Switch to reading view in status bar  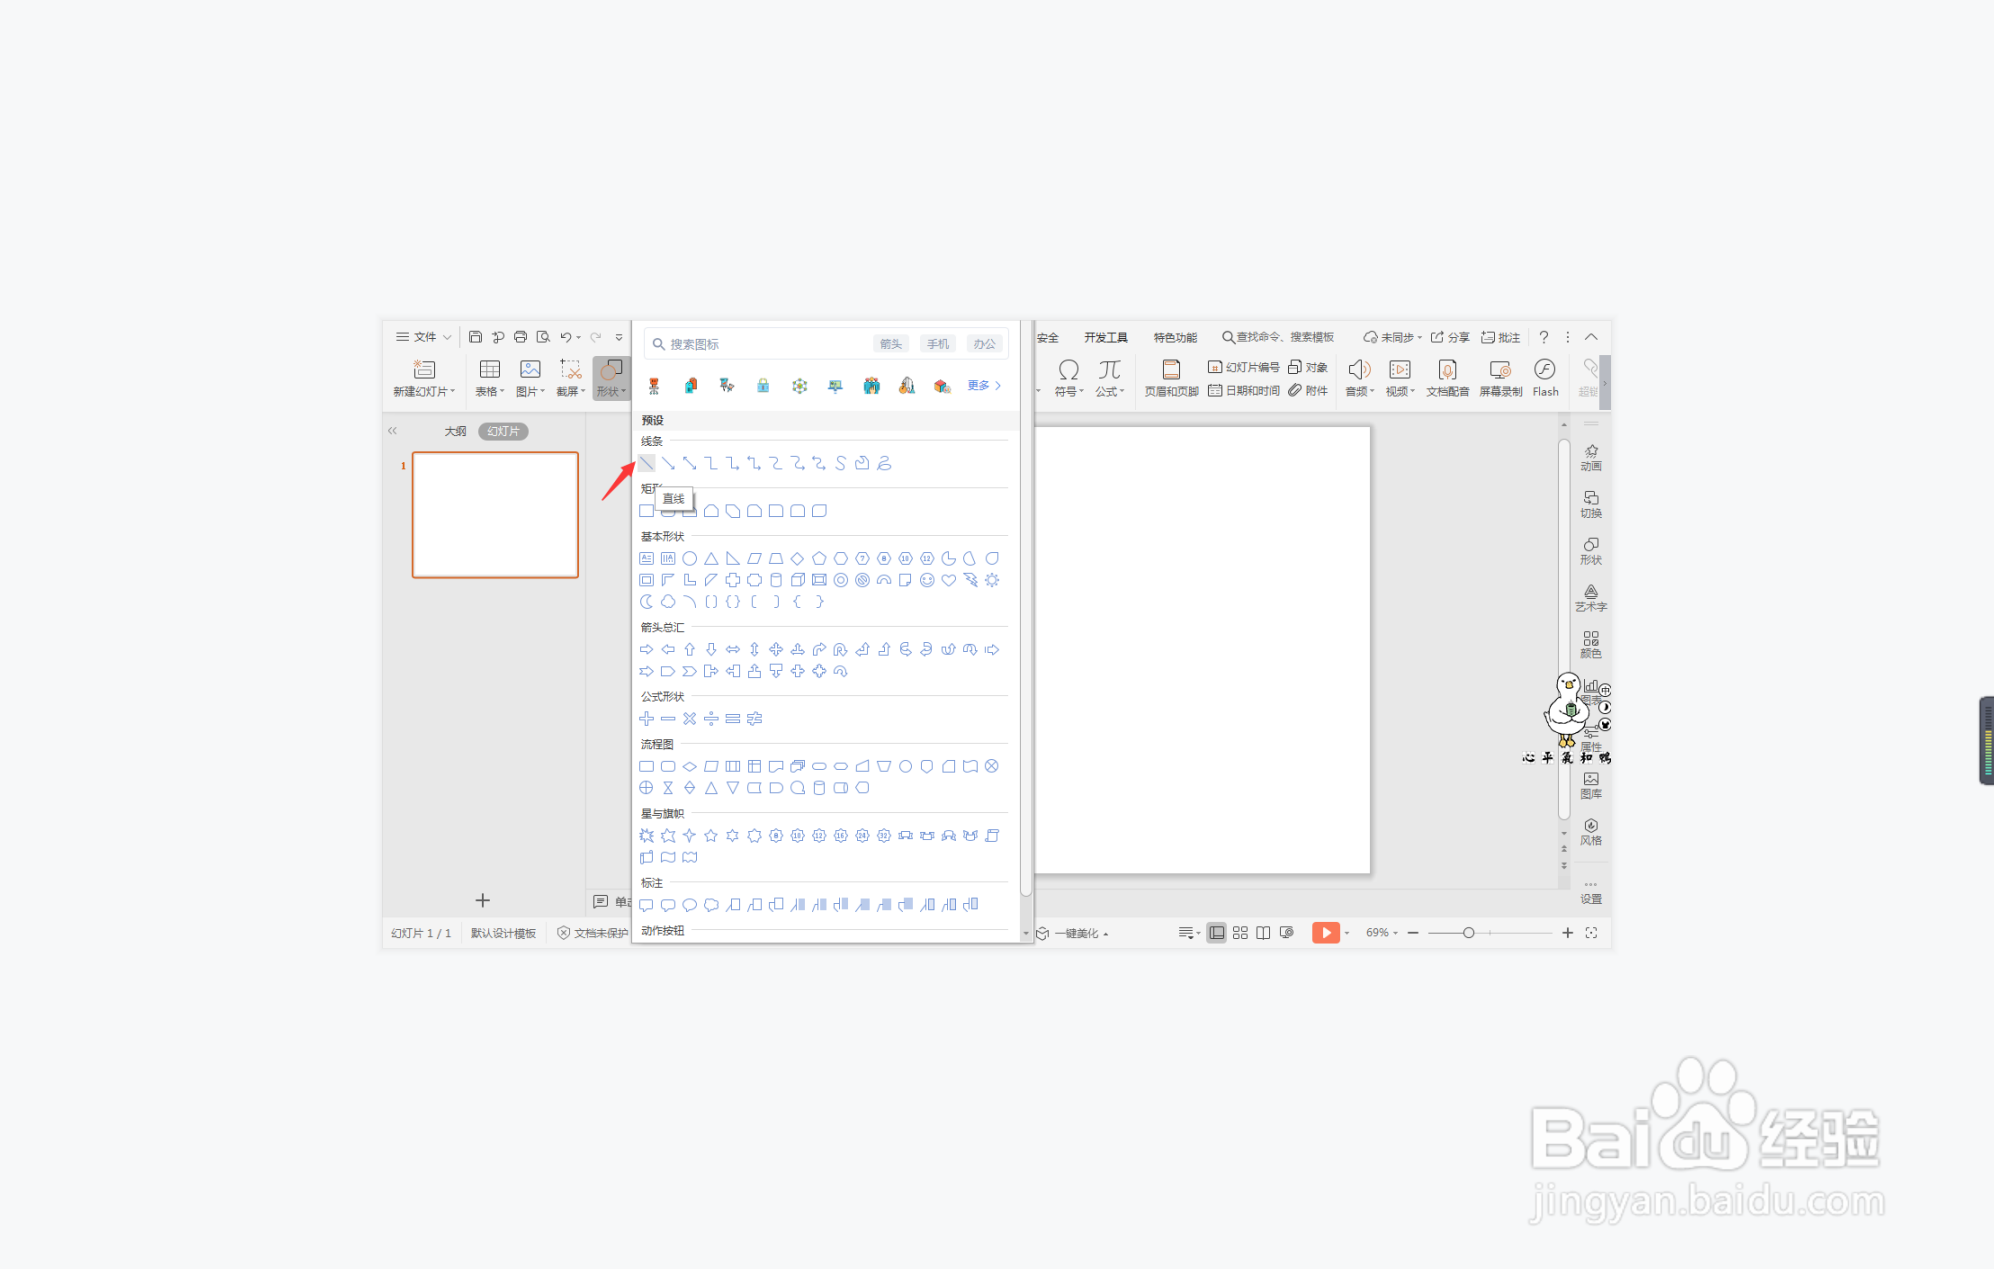click(x=1263, y=933)
